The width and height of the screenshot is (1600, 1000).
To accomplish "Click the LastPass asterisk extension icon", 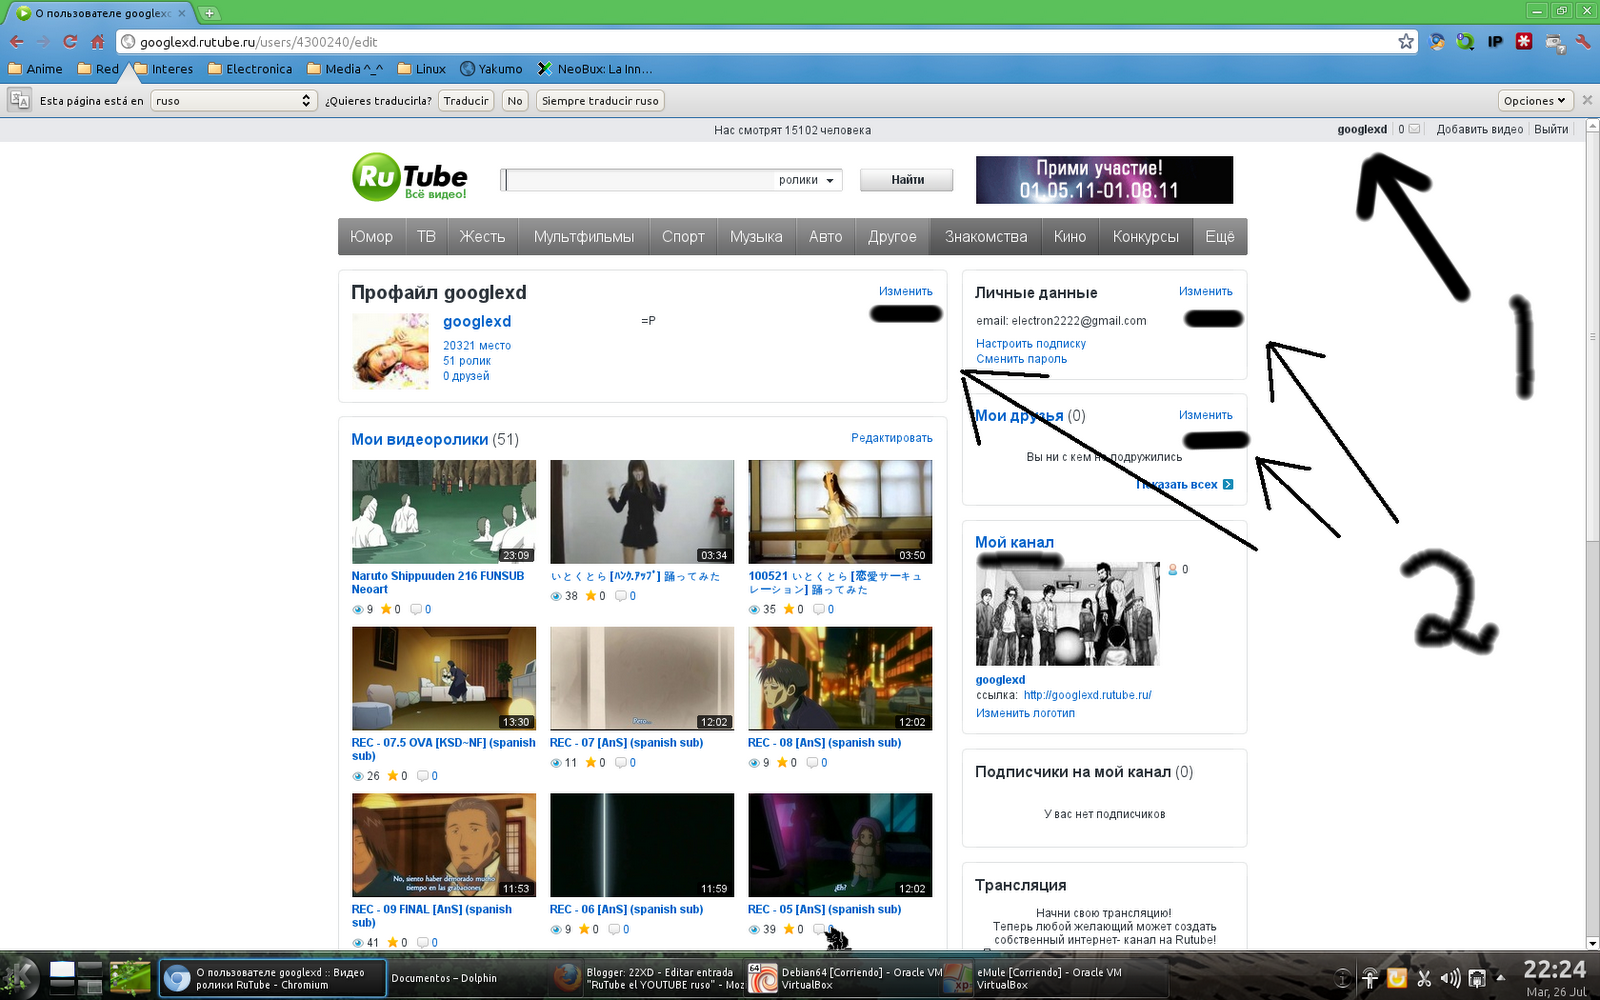I will pyautogui.click(x=1523, y=42).
